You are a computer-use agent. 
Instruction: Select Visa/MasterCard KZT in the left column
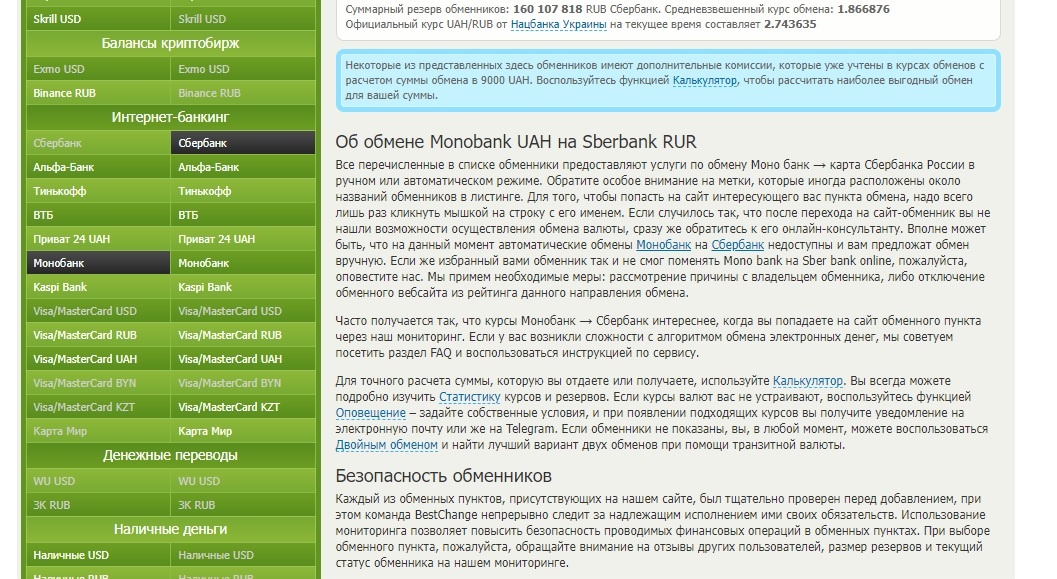pos(98,407)
